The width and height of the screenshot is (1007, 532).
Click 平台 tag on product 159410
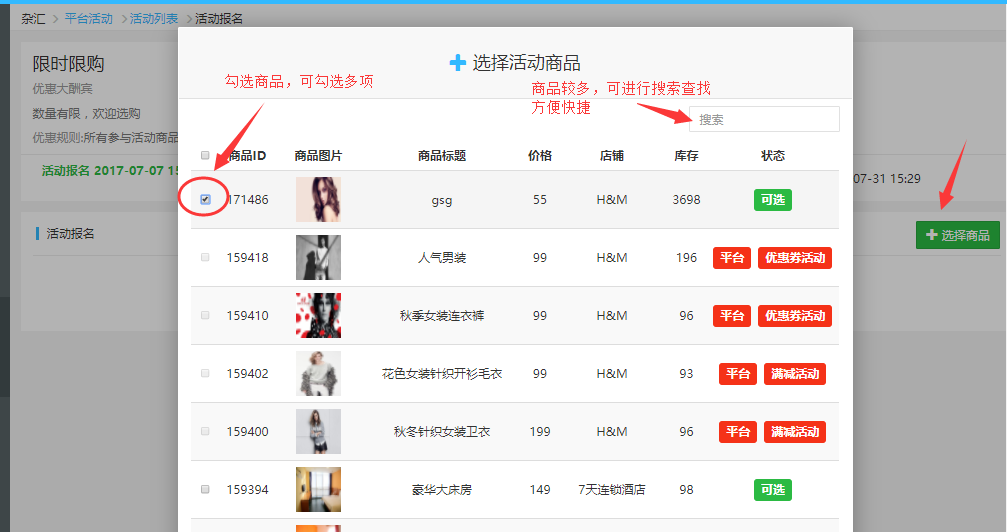pos(732,316)
